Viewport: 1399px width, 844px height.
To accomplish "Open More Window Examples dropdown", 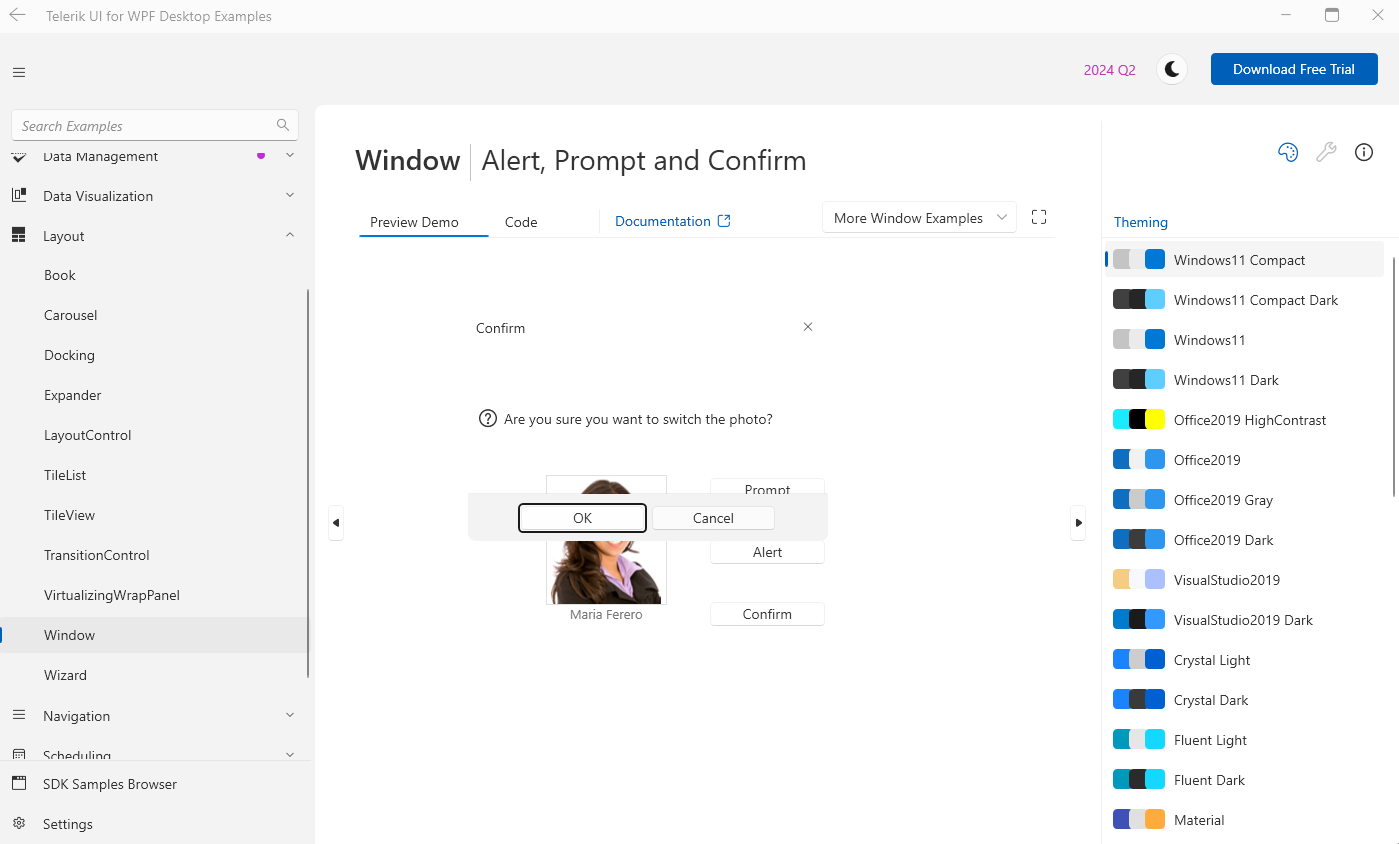I will coord(918,218).
